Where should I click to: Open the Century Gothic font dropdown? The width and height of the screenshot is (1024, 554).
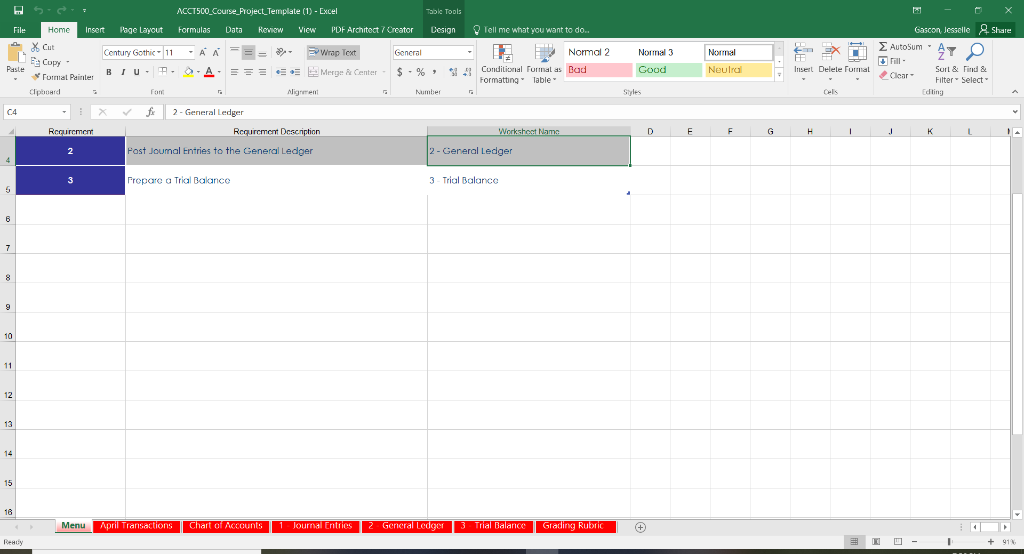[x=159, y=52]
